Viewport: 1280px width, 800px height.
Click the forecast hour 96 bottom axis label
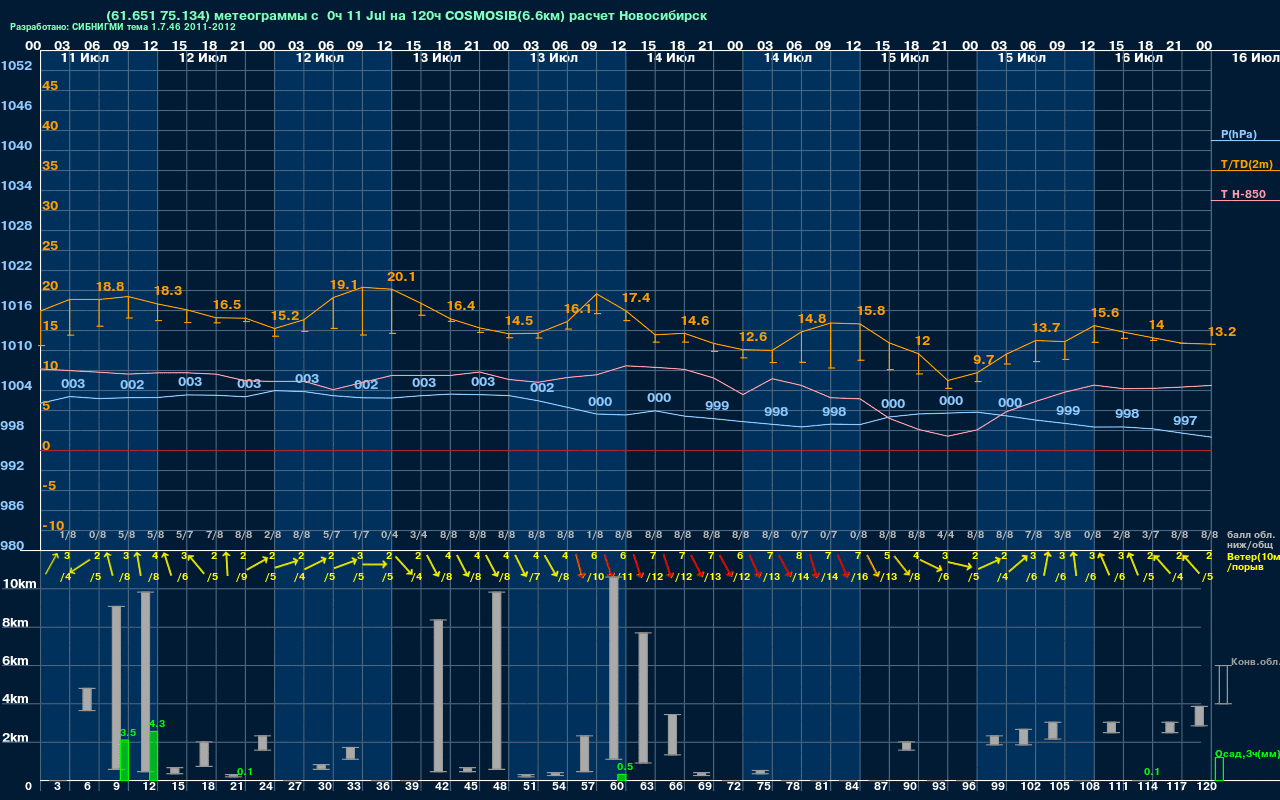pos(968,787)
